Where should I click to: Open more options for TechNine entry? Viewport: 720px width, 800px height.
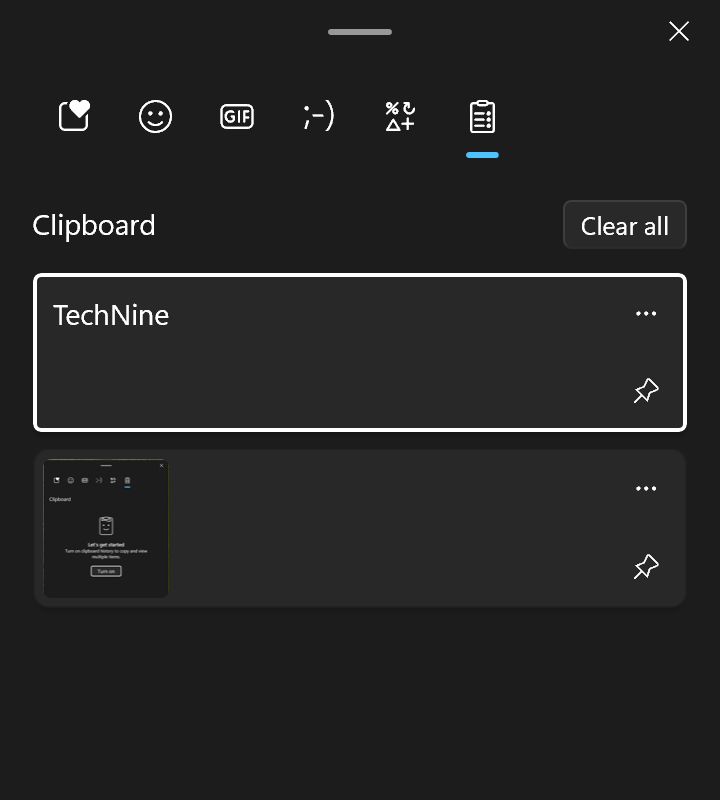tap(646, 314)
